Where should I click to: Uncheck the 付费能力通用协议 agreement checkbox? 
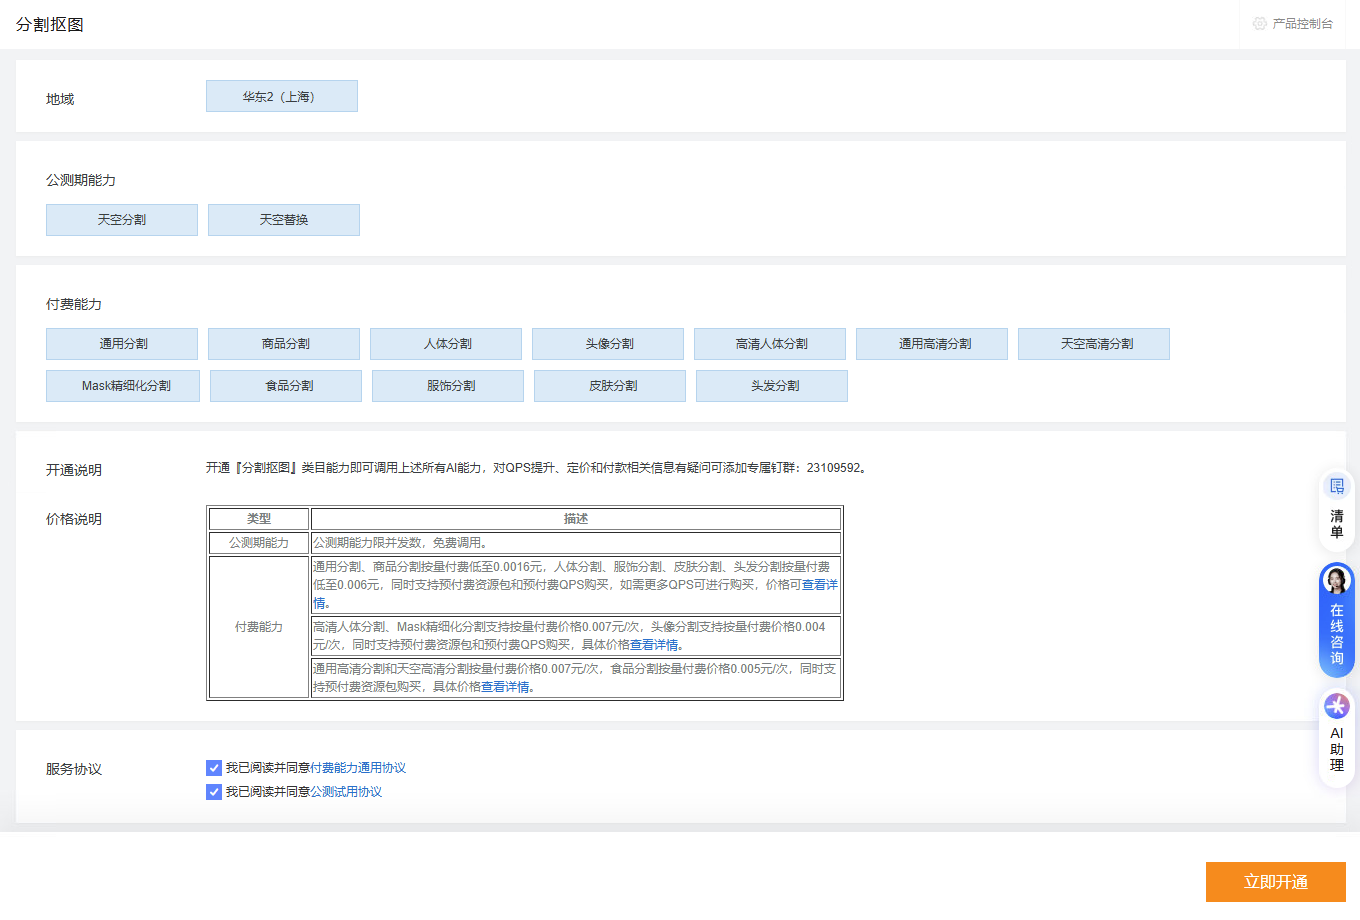(x=213, y=767)
